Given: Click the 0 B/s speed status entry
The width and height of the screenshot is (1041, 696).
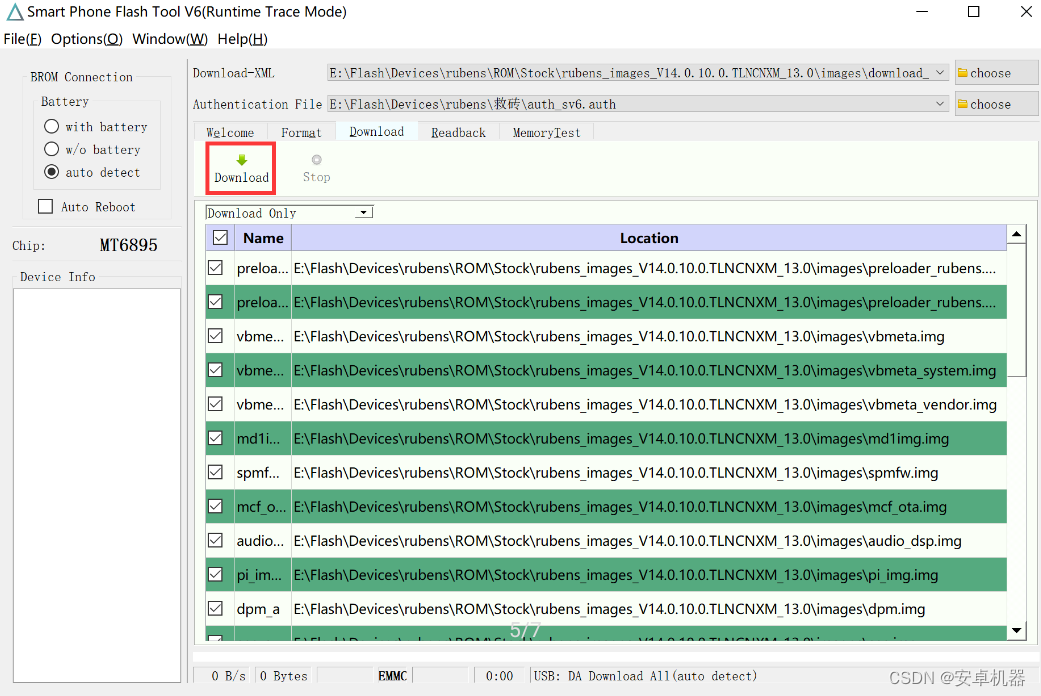Looking at the screenshot, I should (x=228, y=675).
